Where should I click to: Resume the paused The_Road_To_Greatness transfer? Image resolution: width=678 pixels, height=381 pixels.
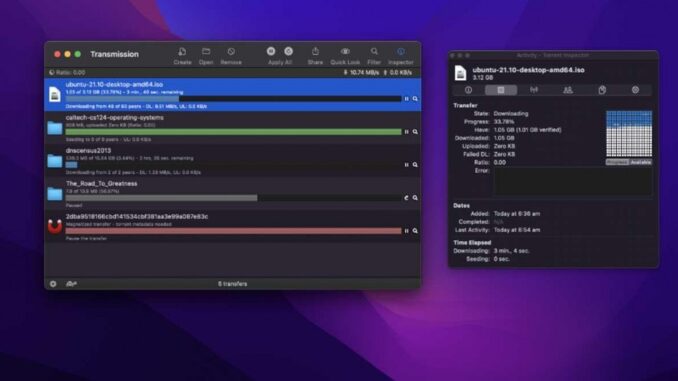(x=406, y=198)
